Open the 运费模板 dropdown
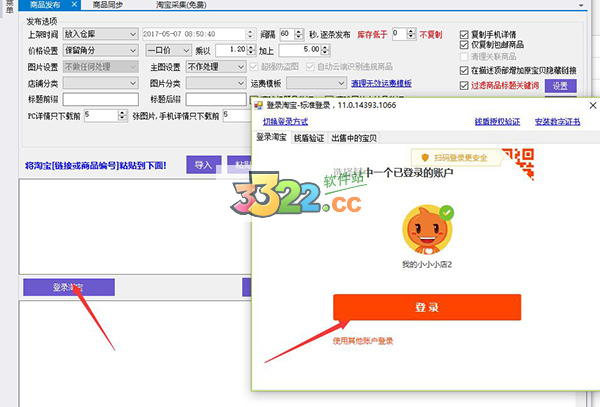600x407 pixels. tap(316, 83)
